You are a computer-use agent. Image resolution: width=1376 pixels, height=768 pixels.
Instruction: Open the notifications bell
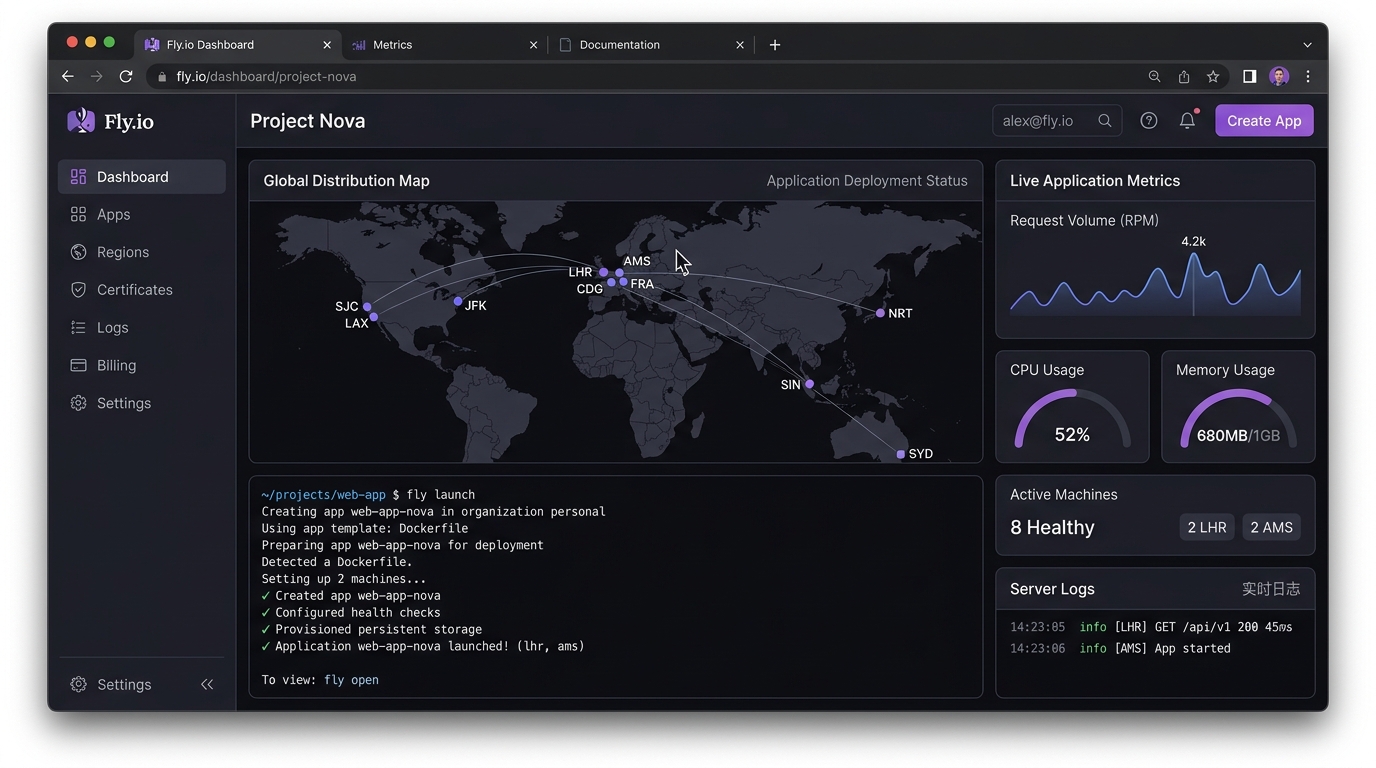1187,121
